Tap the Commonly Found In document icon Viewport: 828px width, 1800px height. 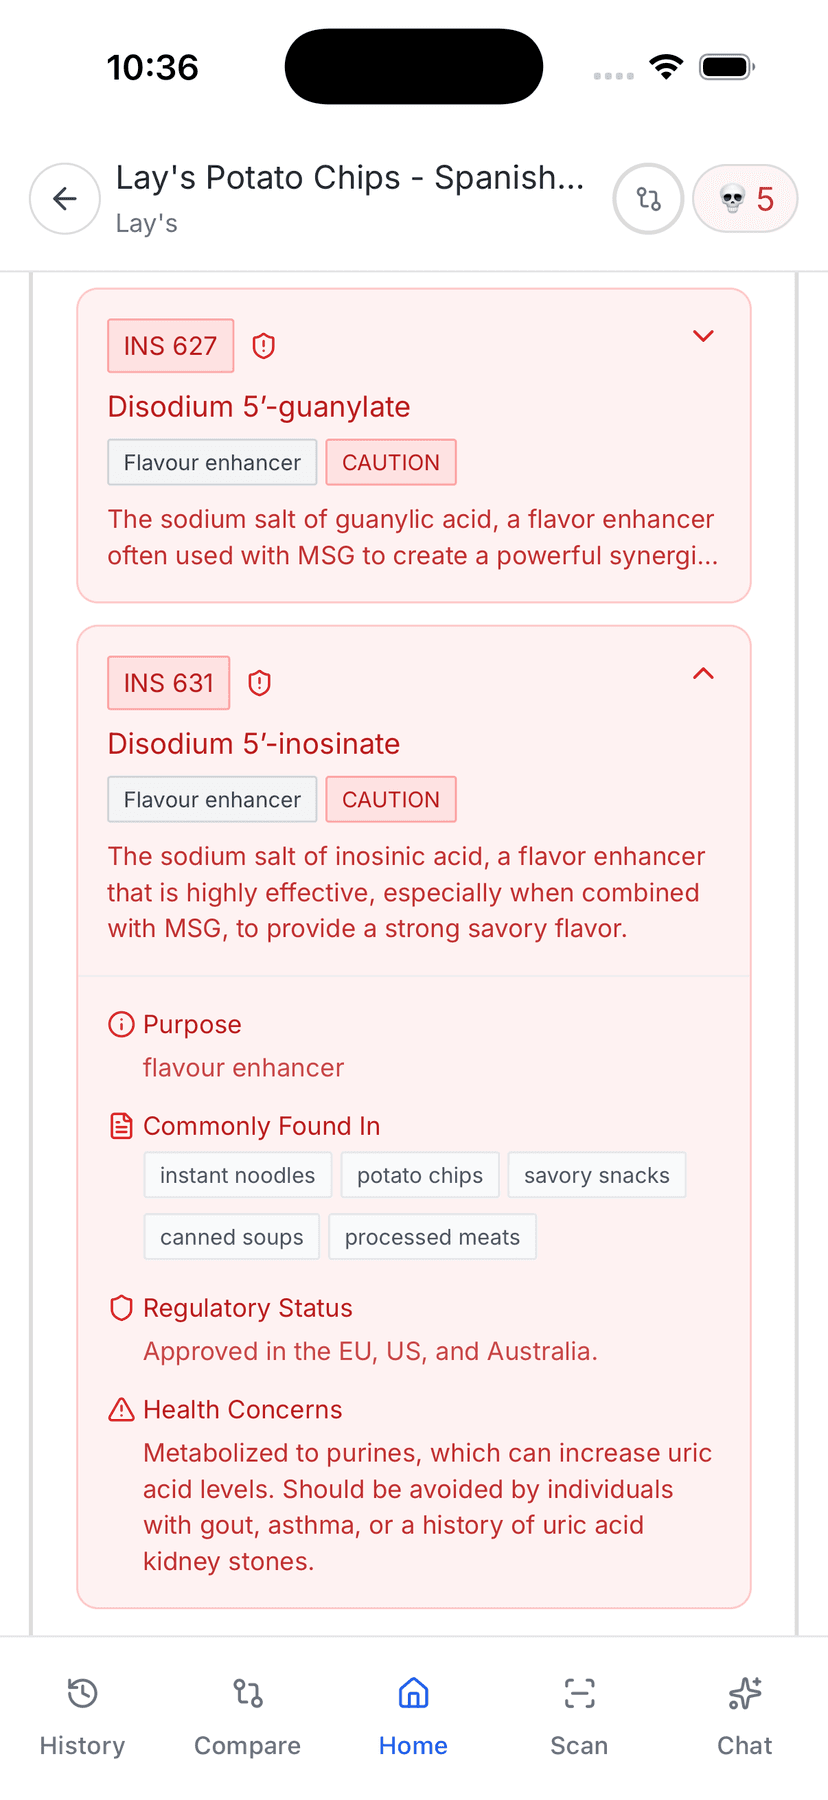(x=121, y=1126)
